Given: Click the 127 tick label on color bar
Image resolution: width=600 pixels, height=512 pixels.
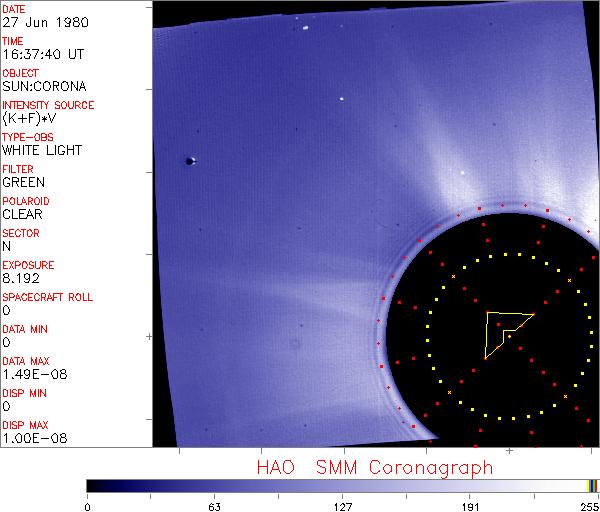Looking at the screenshot, I should [x=342, y=507].
